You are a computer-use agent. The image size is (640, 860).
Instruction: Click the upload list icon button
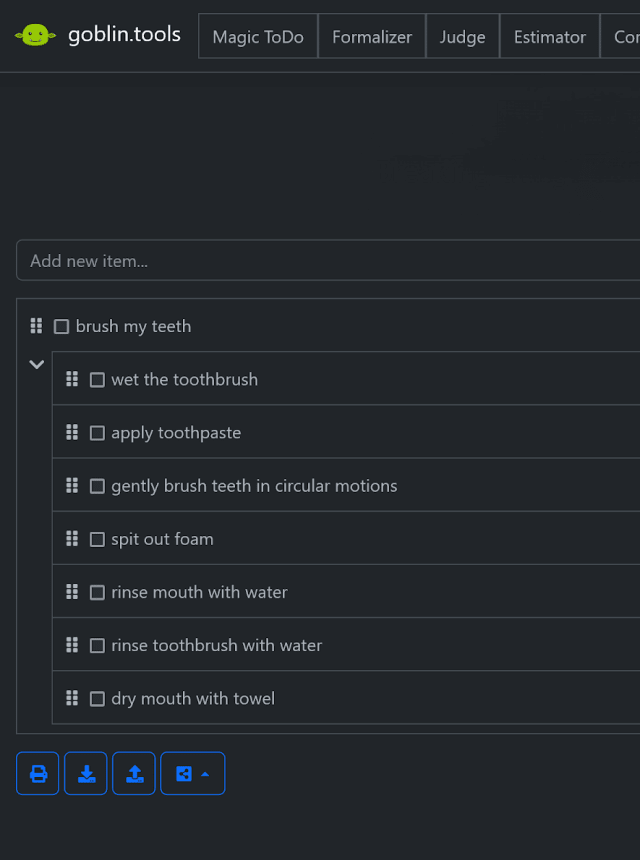tap(134, 773)
